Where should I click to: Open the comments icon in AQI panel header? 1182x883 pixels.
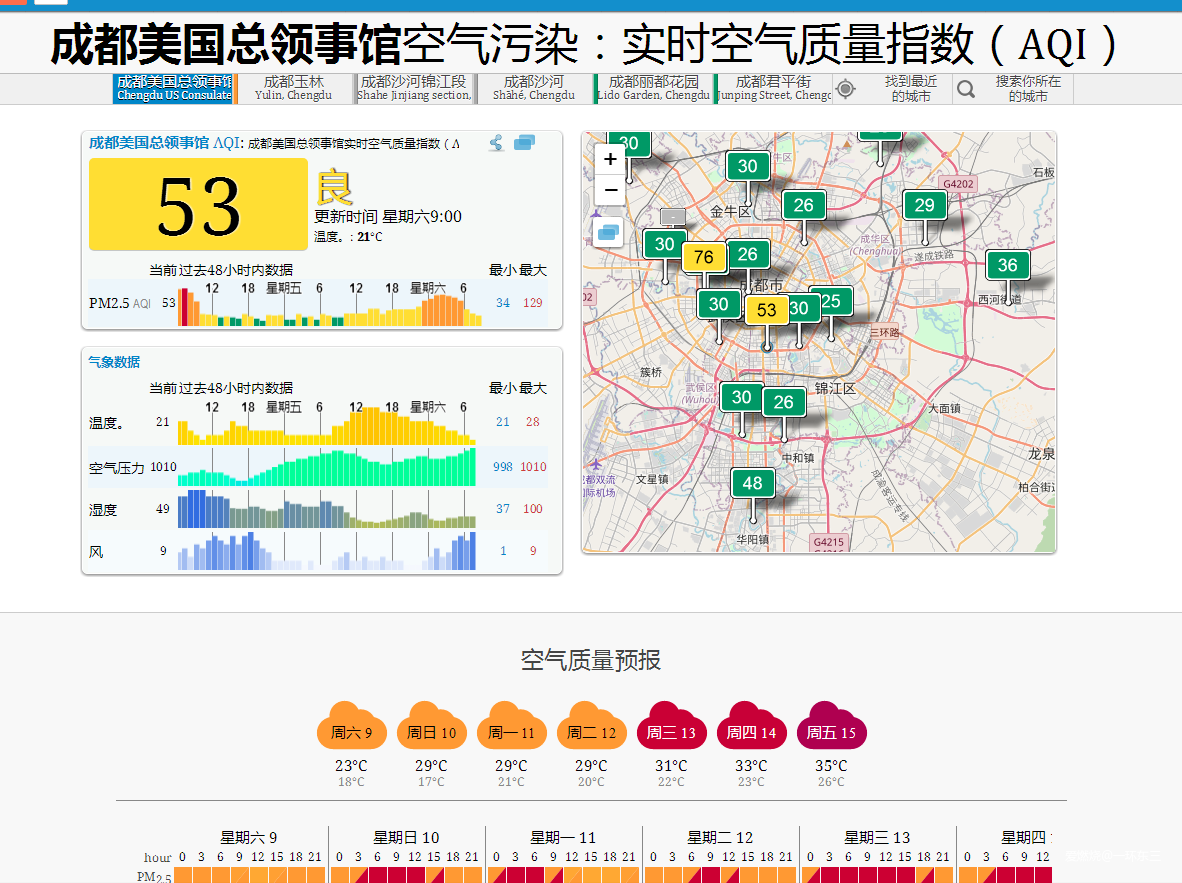click(x=524, y=143)
